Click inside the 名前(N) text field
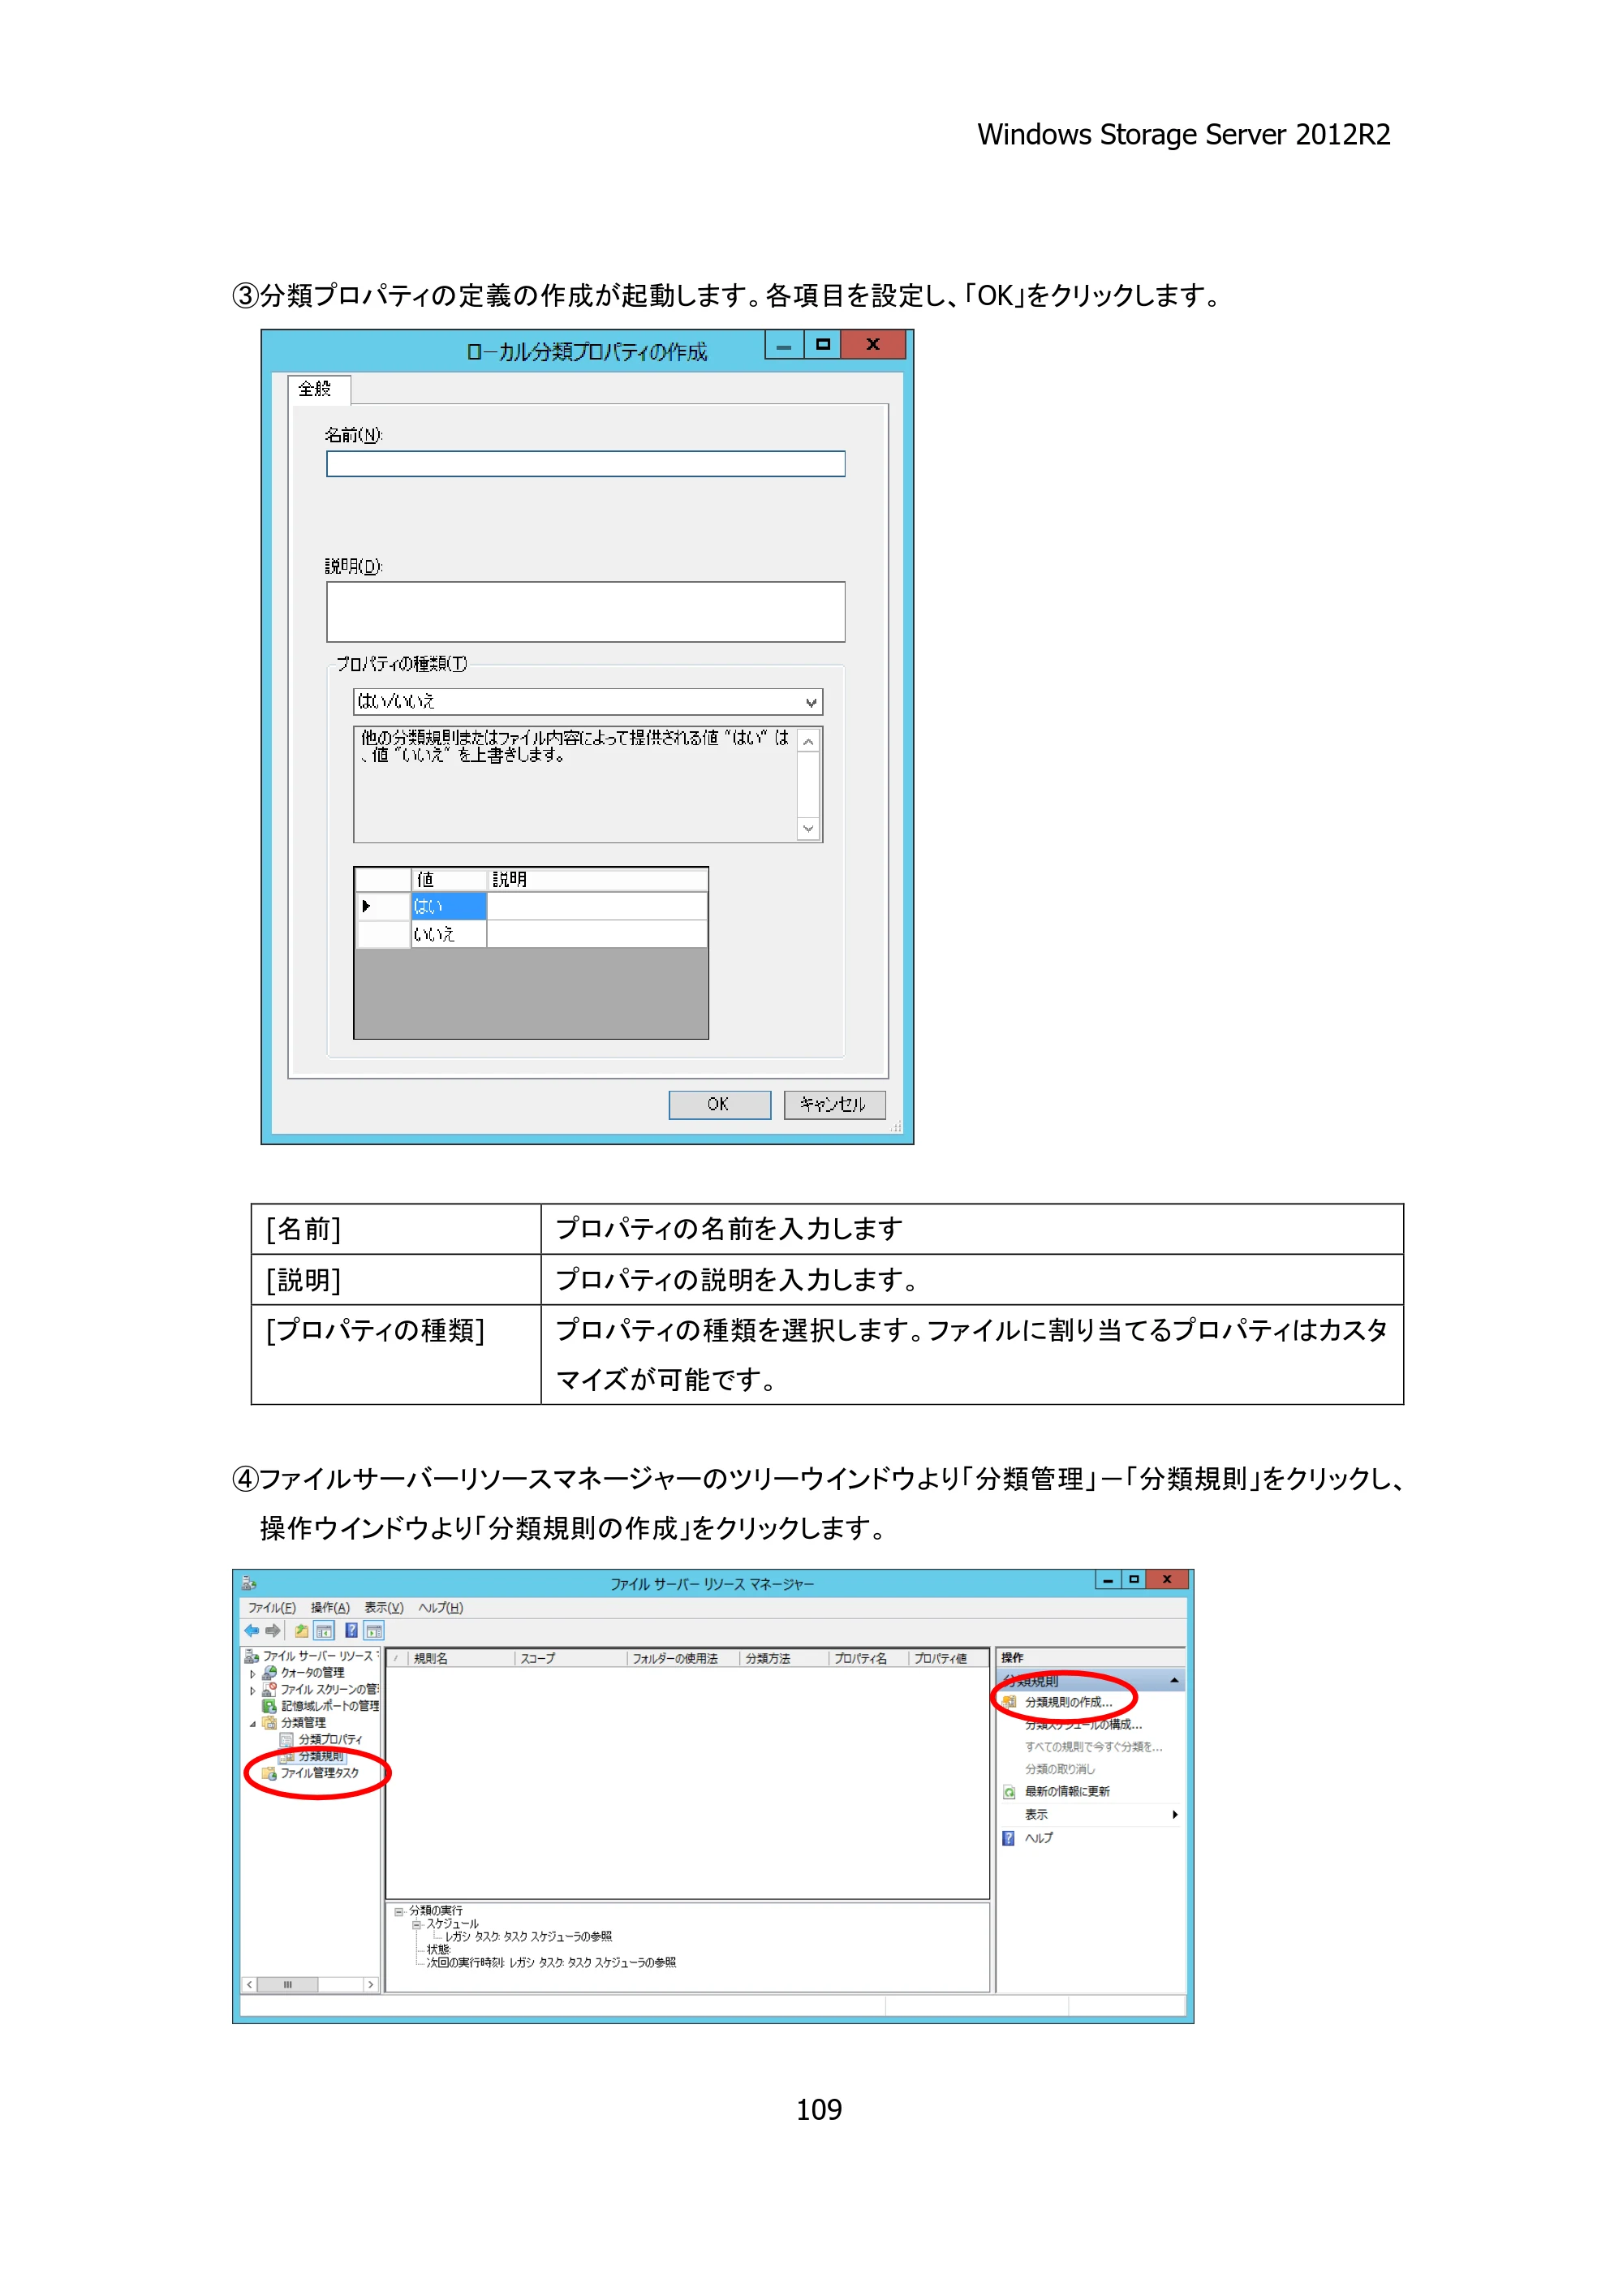The height and width of the screenshot is (2296, 1623). tap(585, 464)
